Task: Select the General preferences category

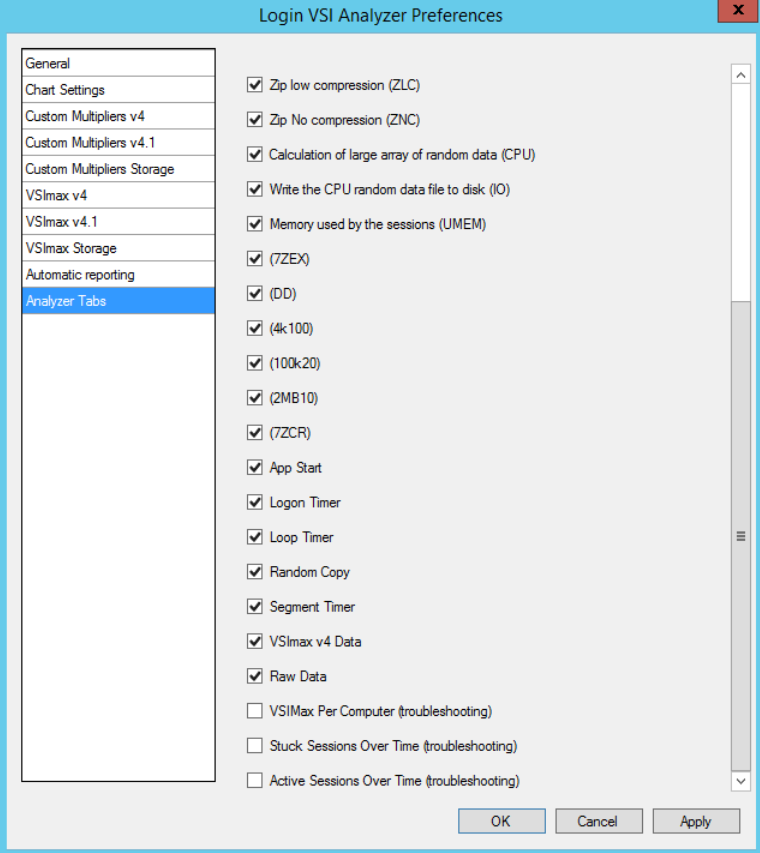Action: (118, 63)
